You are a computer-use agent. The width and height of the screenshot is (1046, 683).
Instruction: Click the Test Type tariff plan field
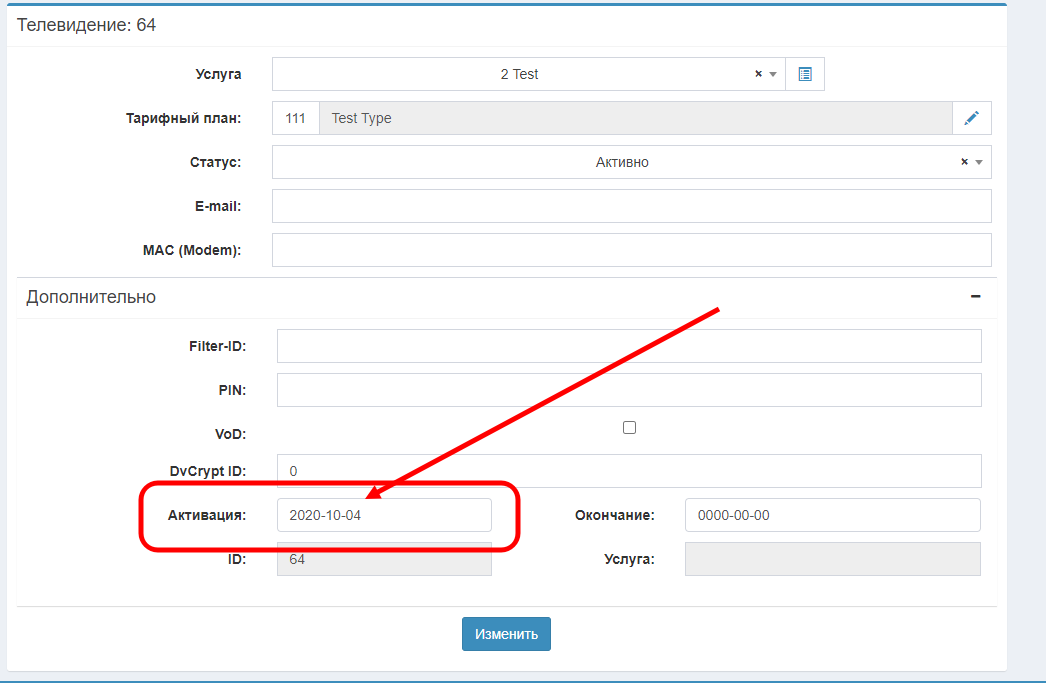(634, 118)
